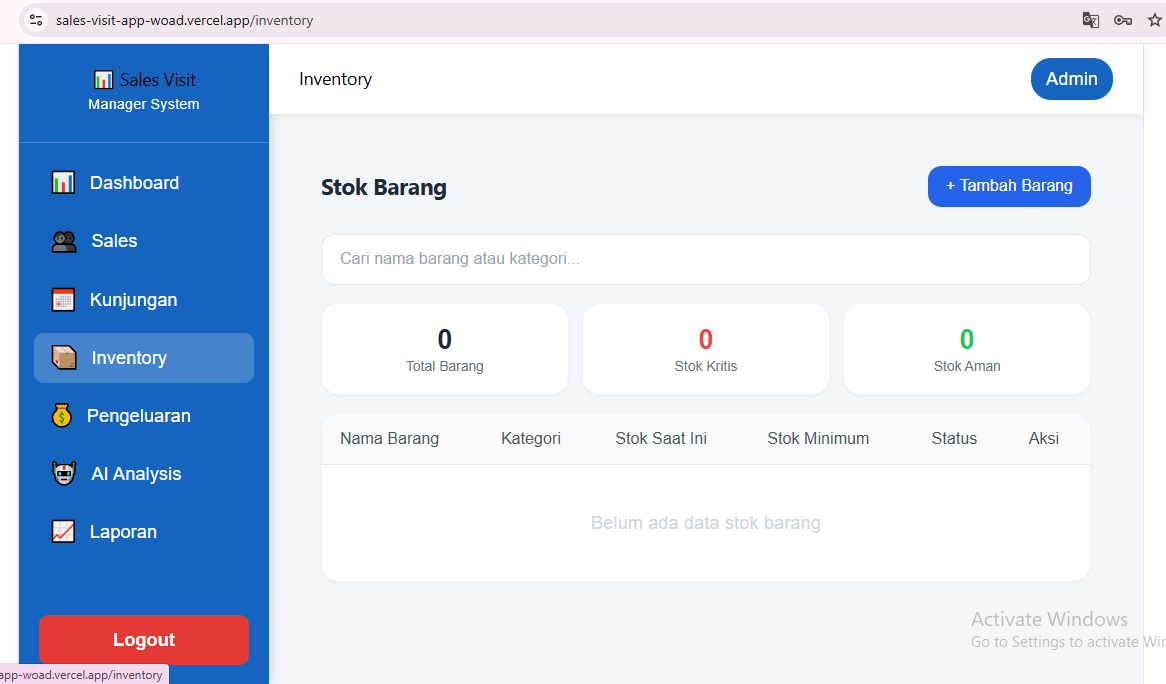Click the Tambah Barang button
1166x684 pixels.
[x=1009, y=186]
